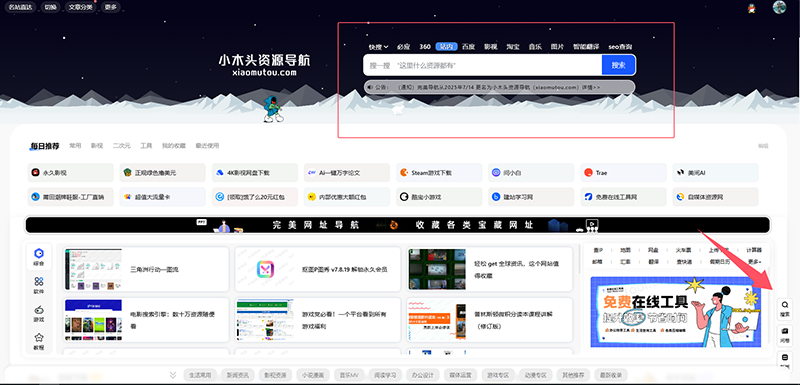Open the 文章分类 header menu

[x=80, y=7]
